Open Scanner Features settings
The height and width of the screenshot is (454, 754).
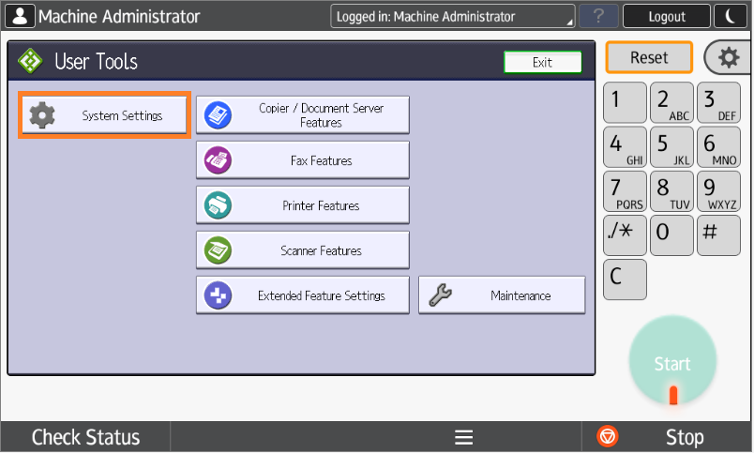[x=302, y=250]
